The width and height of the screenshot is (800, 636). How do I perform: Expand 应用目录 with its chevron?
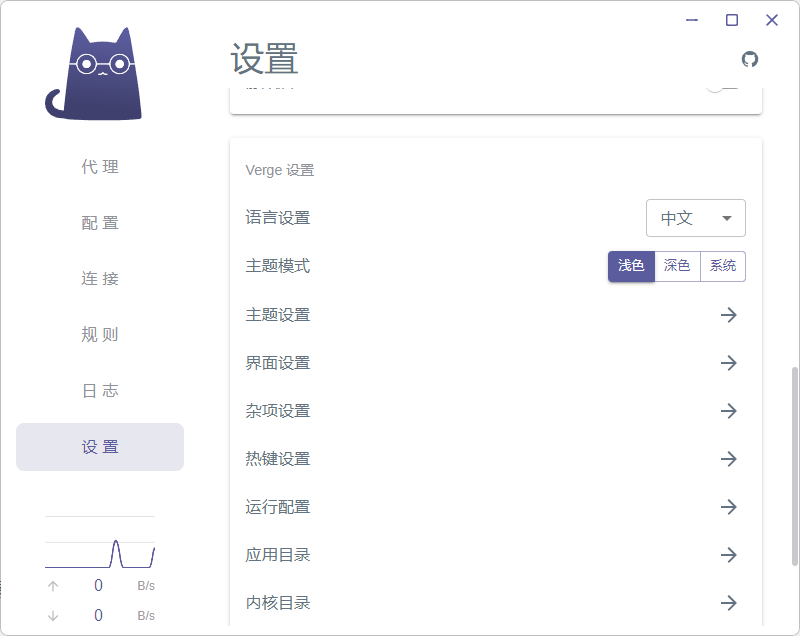(729, 555)
